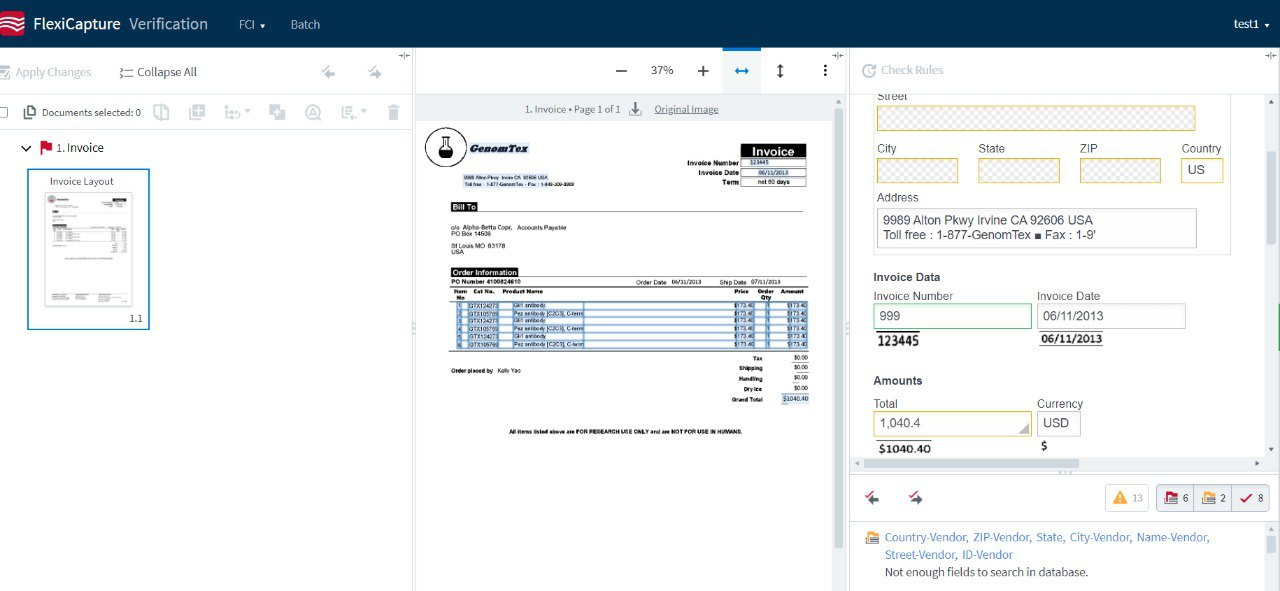Go to next error arrow in rules panel
This screenshot has width=1280, height=591.
coord(915,497)
